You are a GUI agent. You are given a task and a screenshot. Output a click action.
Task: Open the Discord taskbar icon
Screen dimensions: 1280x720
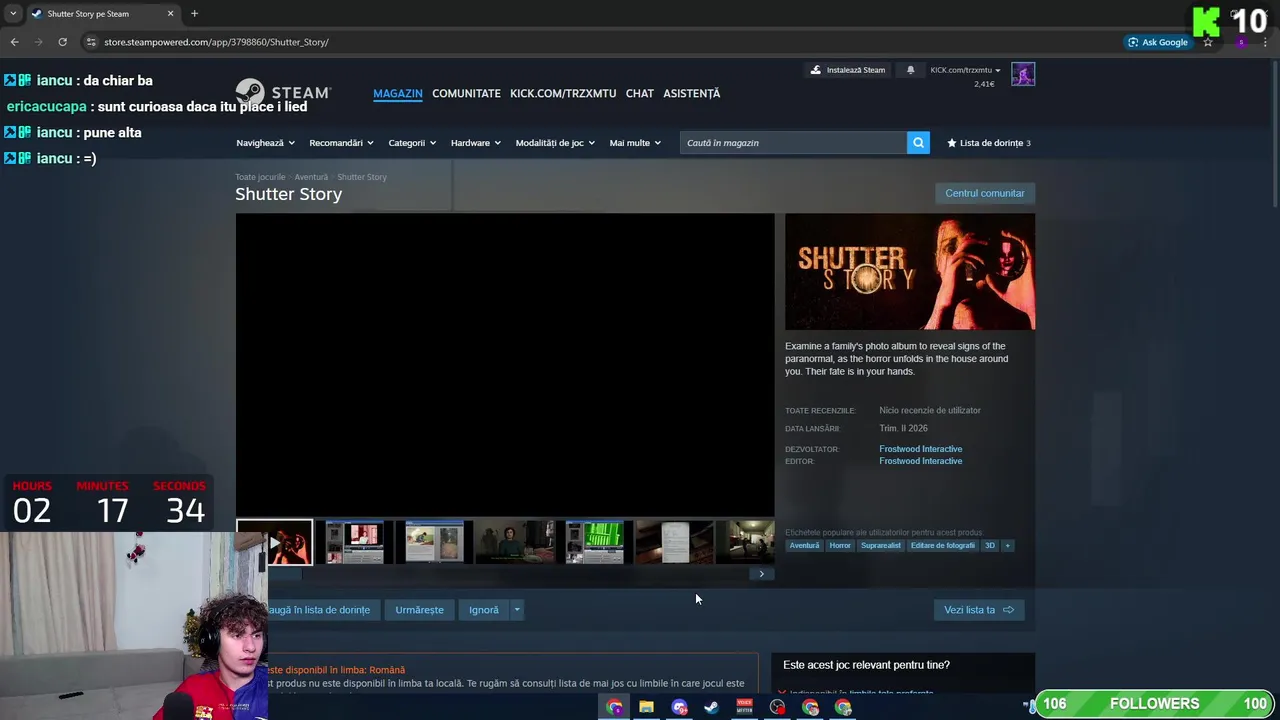pos(679,707)
